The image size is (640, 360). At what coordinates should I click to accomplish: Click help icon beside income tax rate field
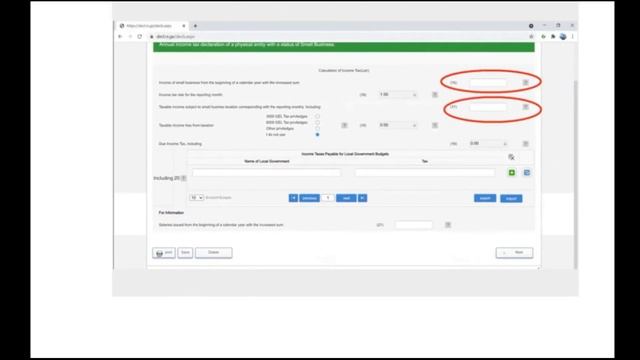click(x=435, y=95)
